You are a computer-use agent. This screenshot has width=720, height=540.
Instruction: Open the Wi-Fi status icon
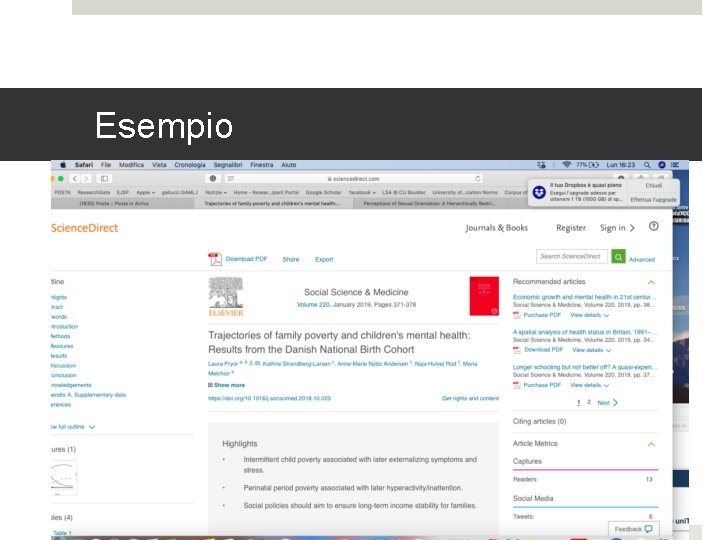point(567,165)
